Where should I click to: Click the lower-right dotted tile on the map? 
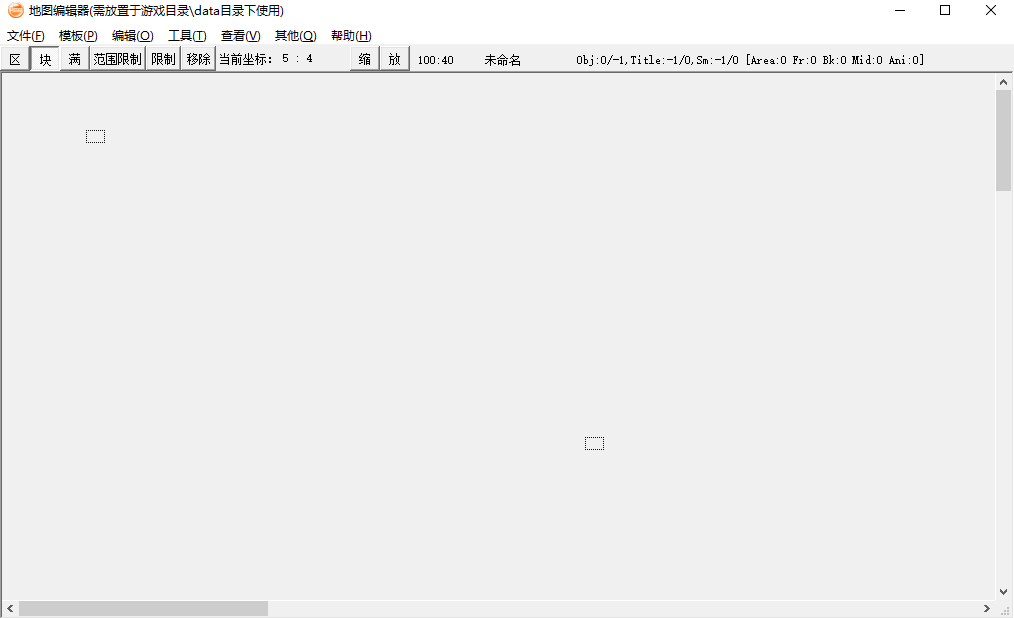(594, 443)
